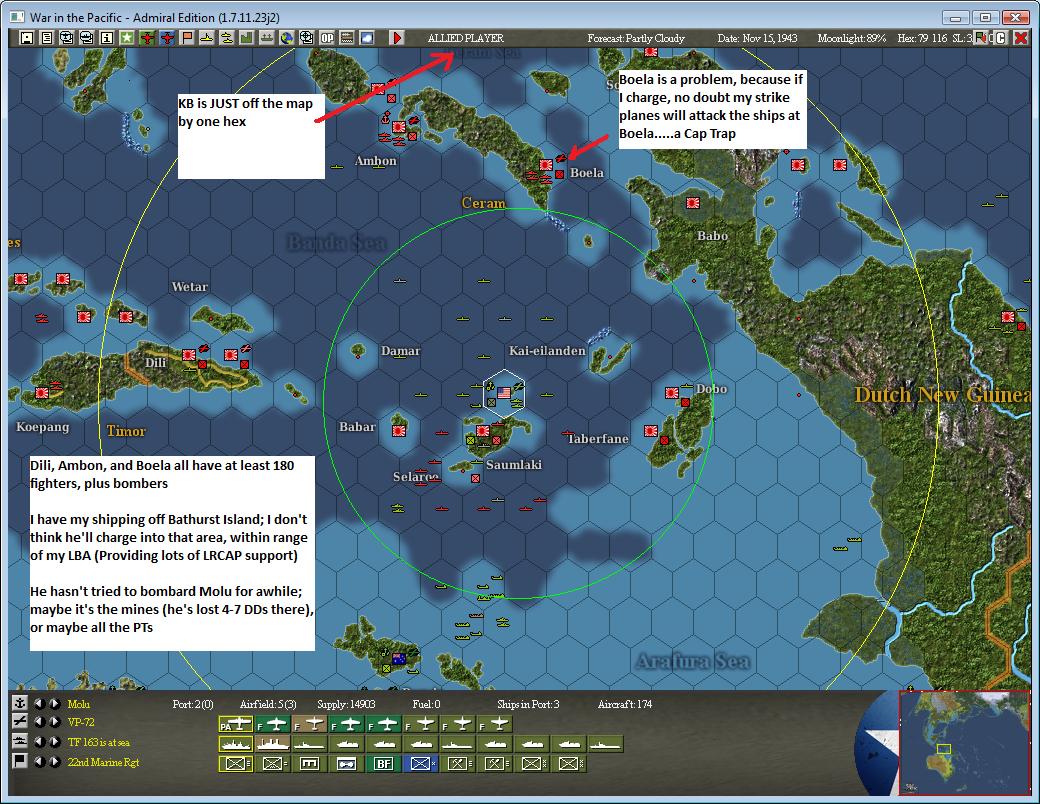Screen dimensions: 1040x804
Task: Go to next air unit after VP-72
Action: (54, 722)
